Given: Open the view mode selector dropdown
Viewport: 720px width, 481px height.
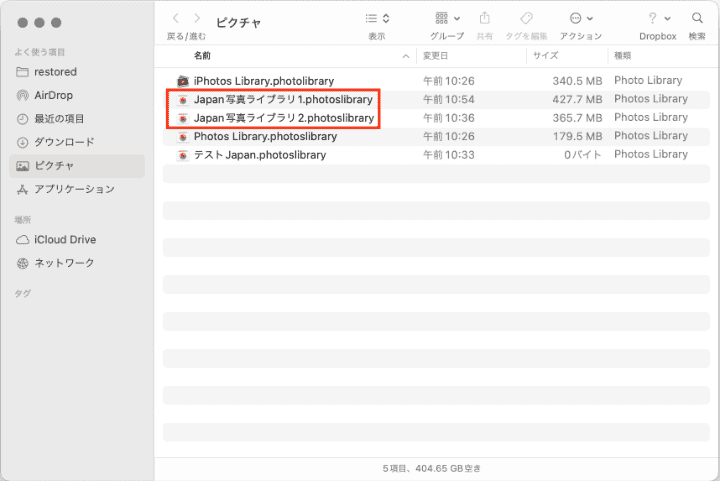Looking at the screenshot, I should (x=377, y=18).
